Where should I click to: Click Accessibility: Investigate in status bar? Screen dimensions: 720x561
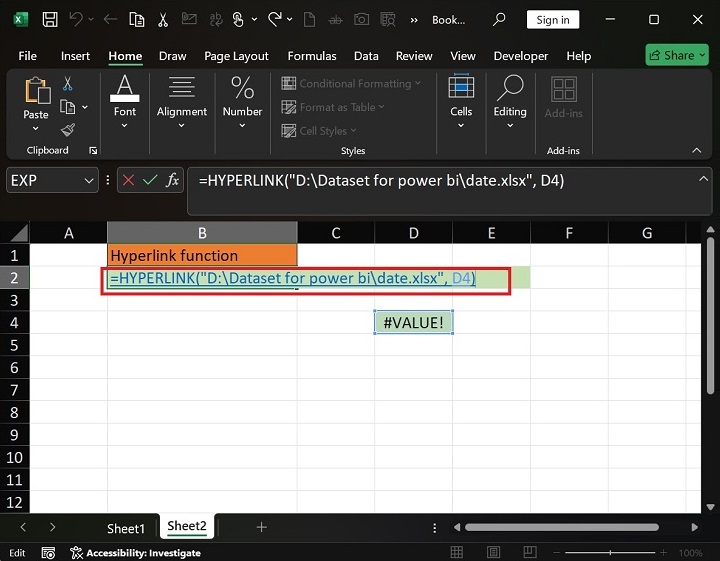coord(136,553)
